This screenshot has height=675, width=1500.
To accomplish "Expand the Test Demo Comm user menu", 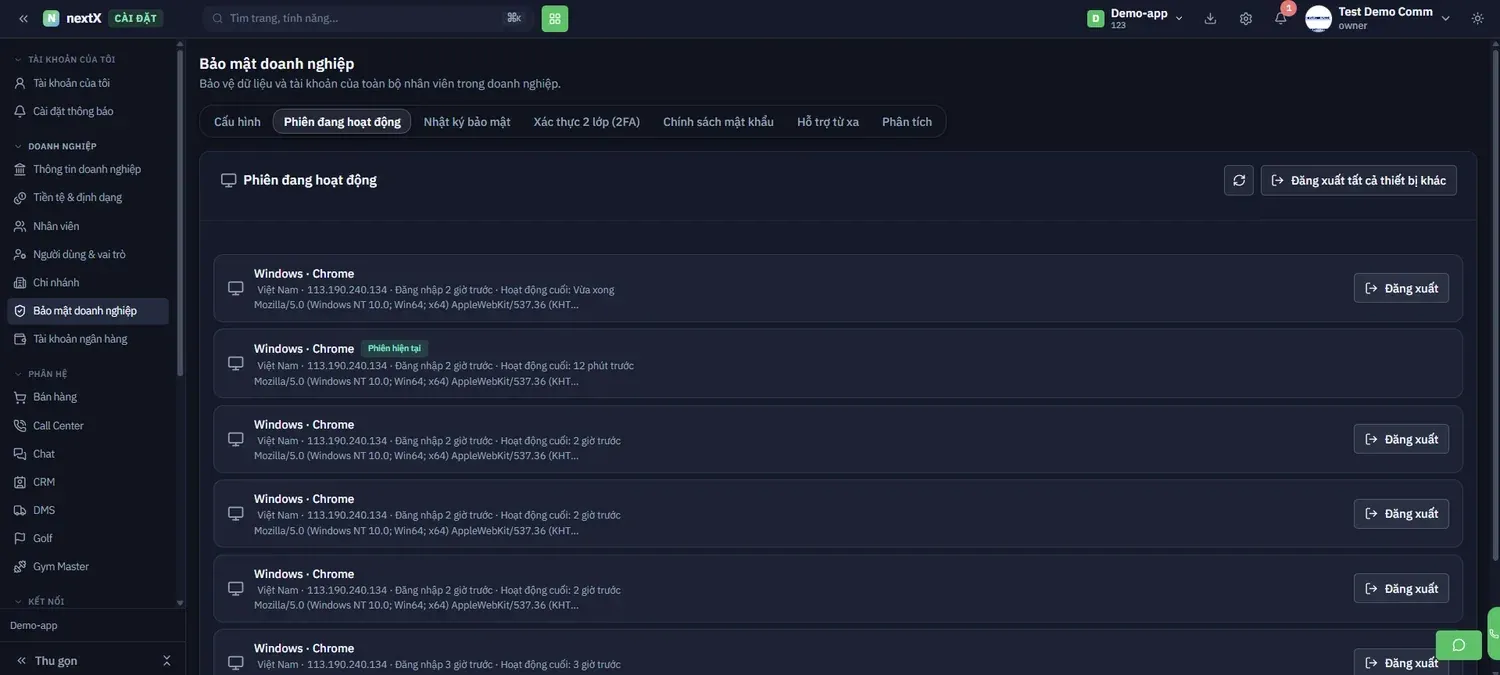I will pos(1445,18).
